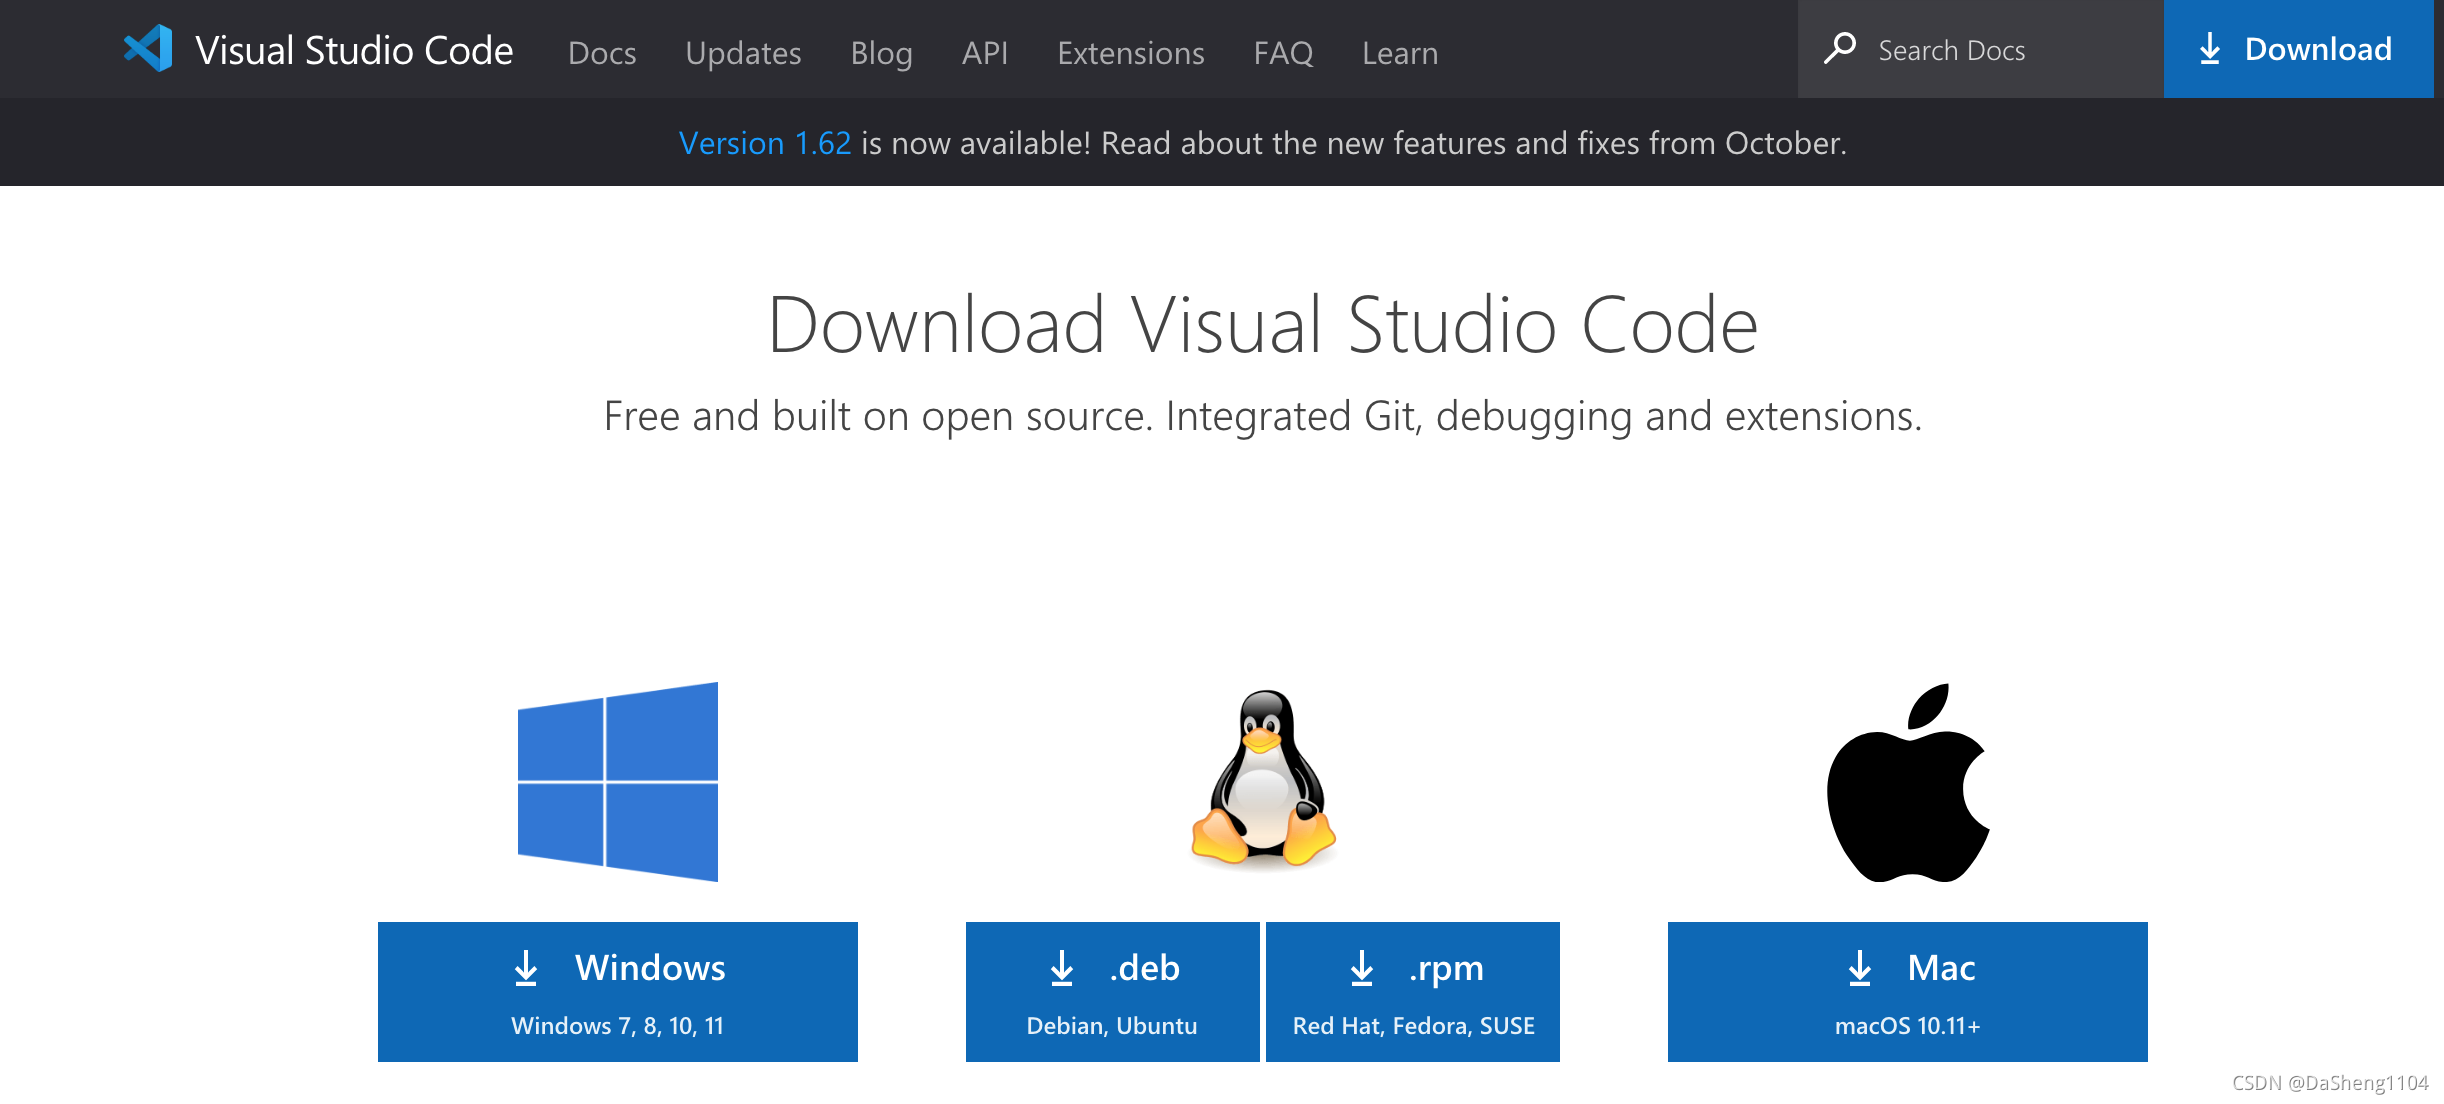This screenshot has height=1104, width=2444.
Task: Open the API navigation item
Action: [x=985, y=52]
